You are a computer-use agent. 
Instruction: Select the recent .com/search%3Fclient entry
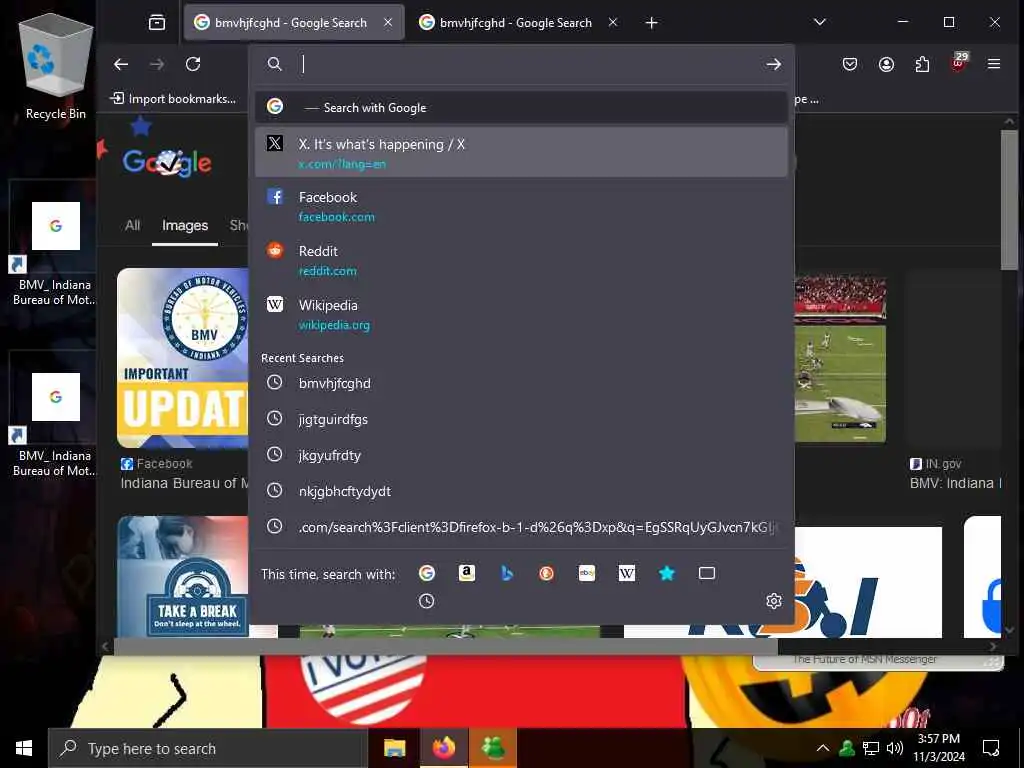(x=521, y=527)
